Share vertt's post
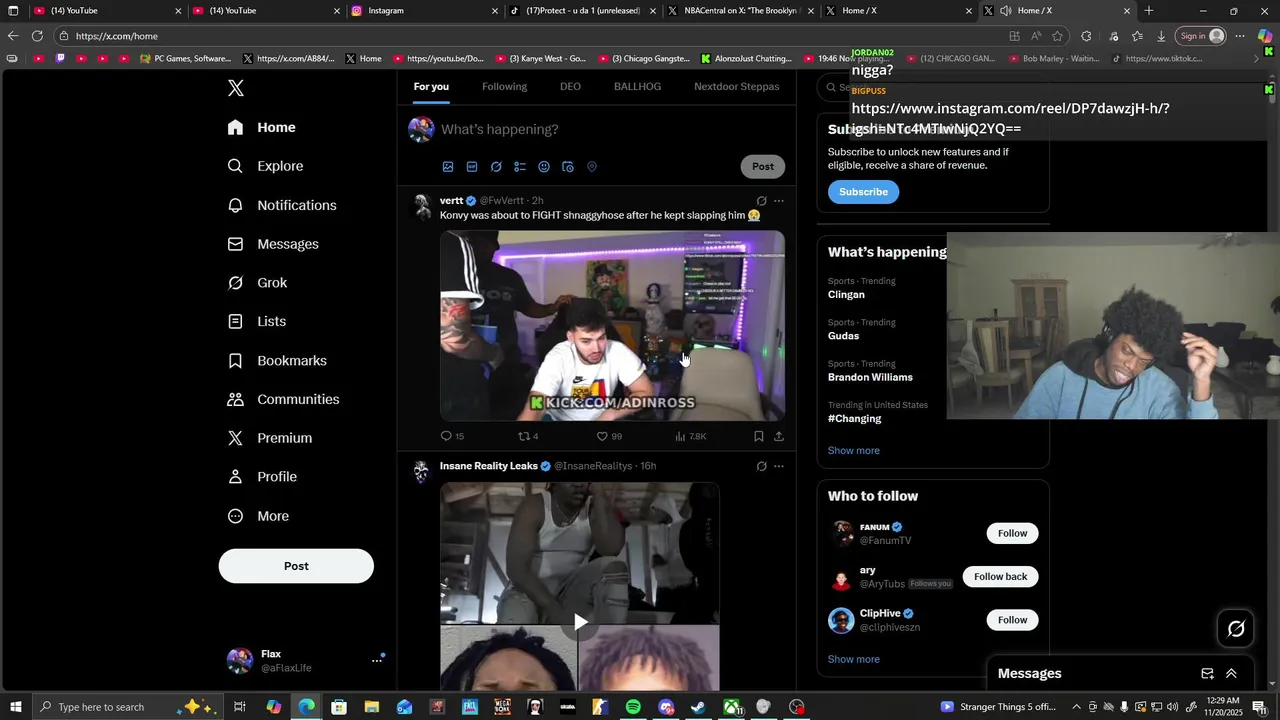The height and width of the screenshot is (720, 1280). [779, 436]
